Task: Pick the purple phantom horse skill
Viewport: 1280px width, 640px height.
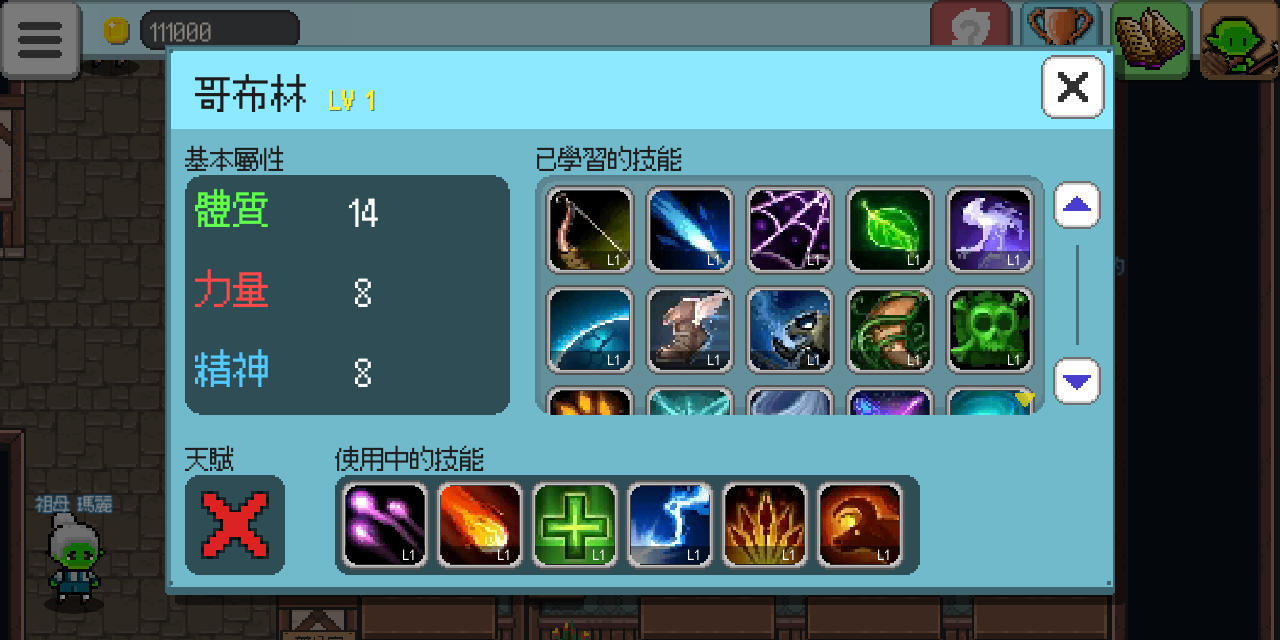Action: pos(990,230)
